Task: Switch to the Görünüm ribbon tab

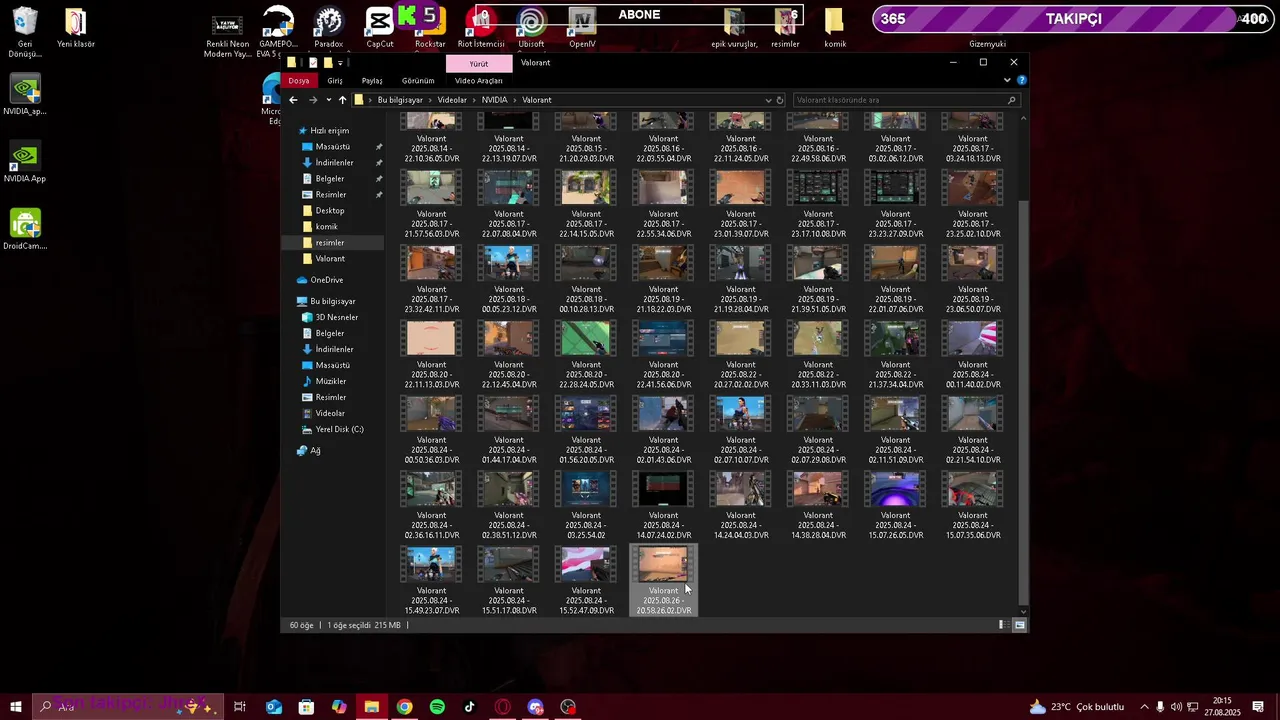Action: (x=418, y=81)
